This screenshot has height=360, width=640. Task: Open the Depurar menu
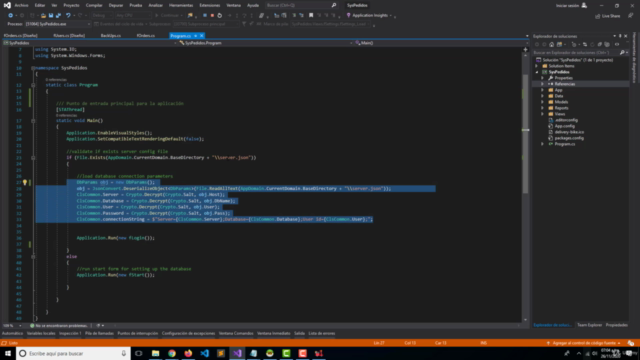click(116, 5)
